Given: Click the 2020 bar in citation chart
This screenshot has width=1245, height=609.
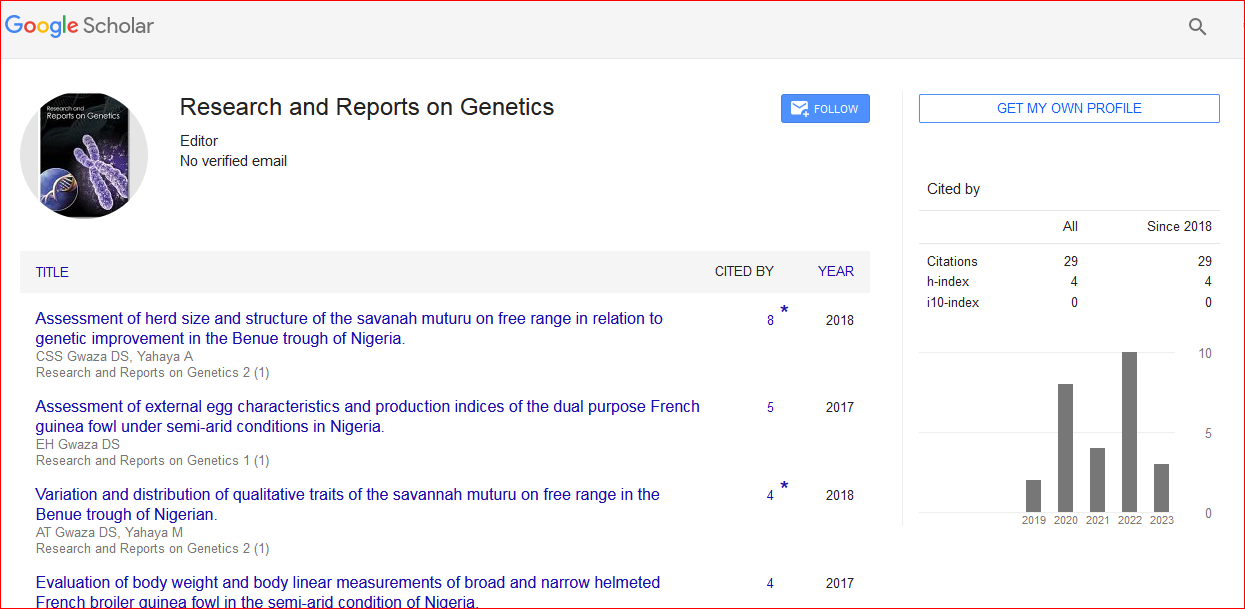Looking at the screenshot, I should click(x=1065, y=448).
